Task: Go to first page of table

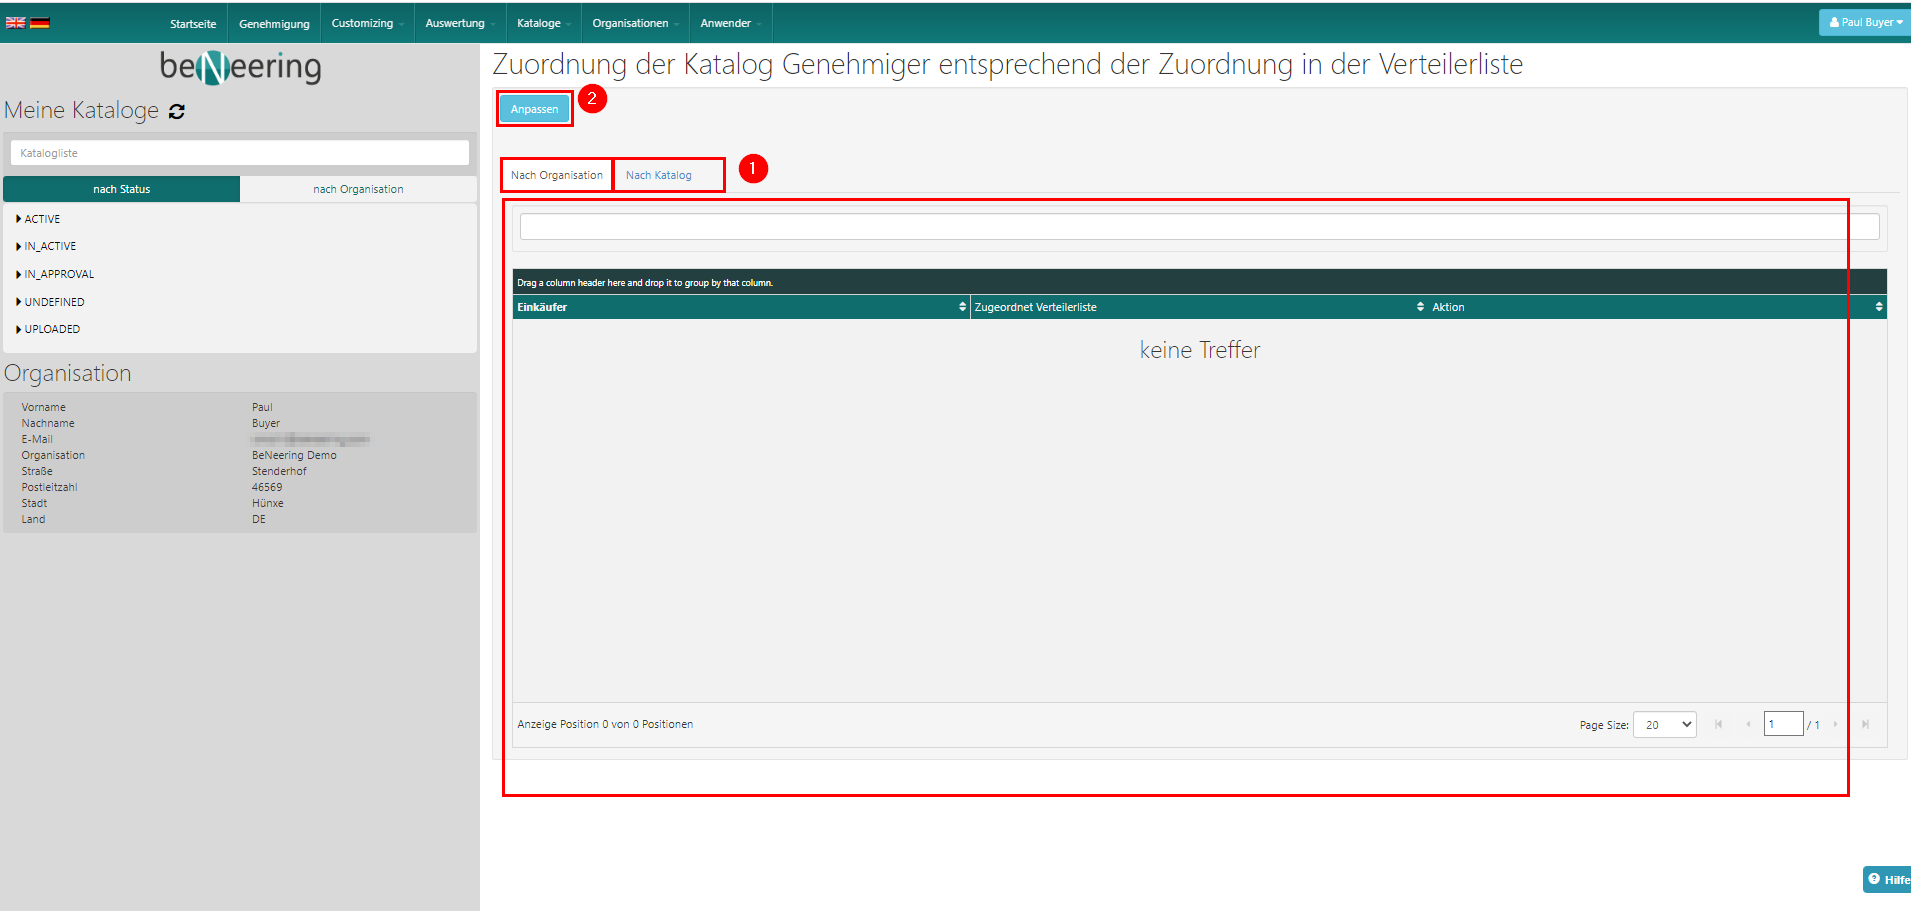Action: pyautogui.click(x=1718, y=724)
